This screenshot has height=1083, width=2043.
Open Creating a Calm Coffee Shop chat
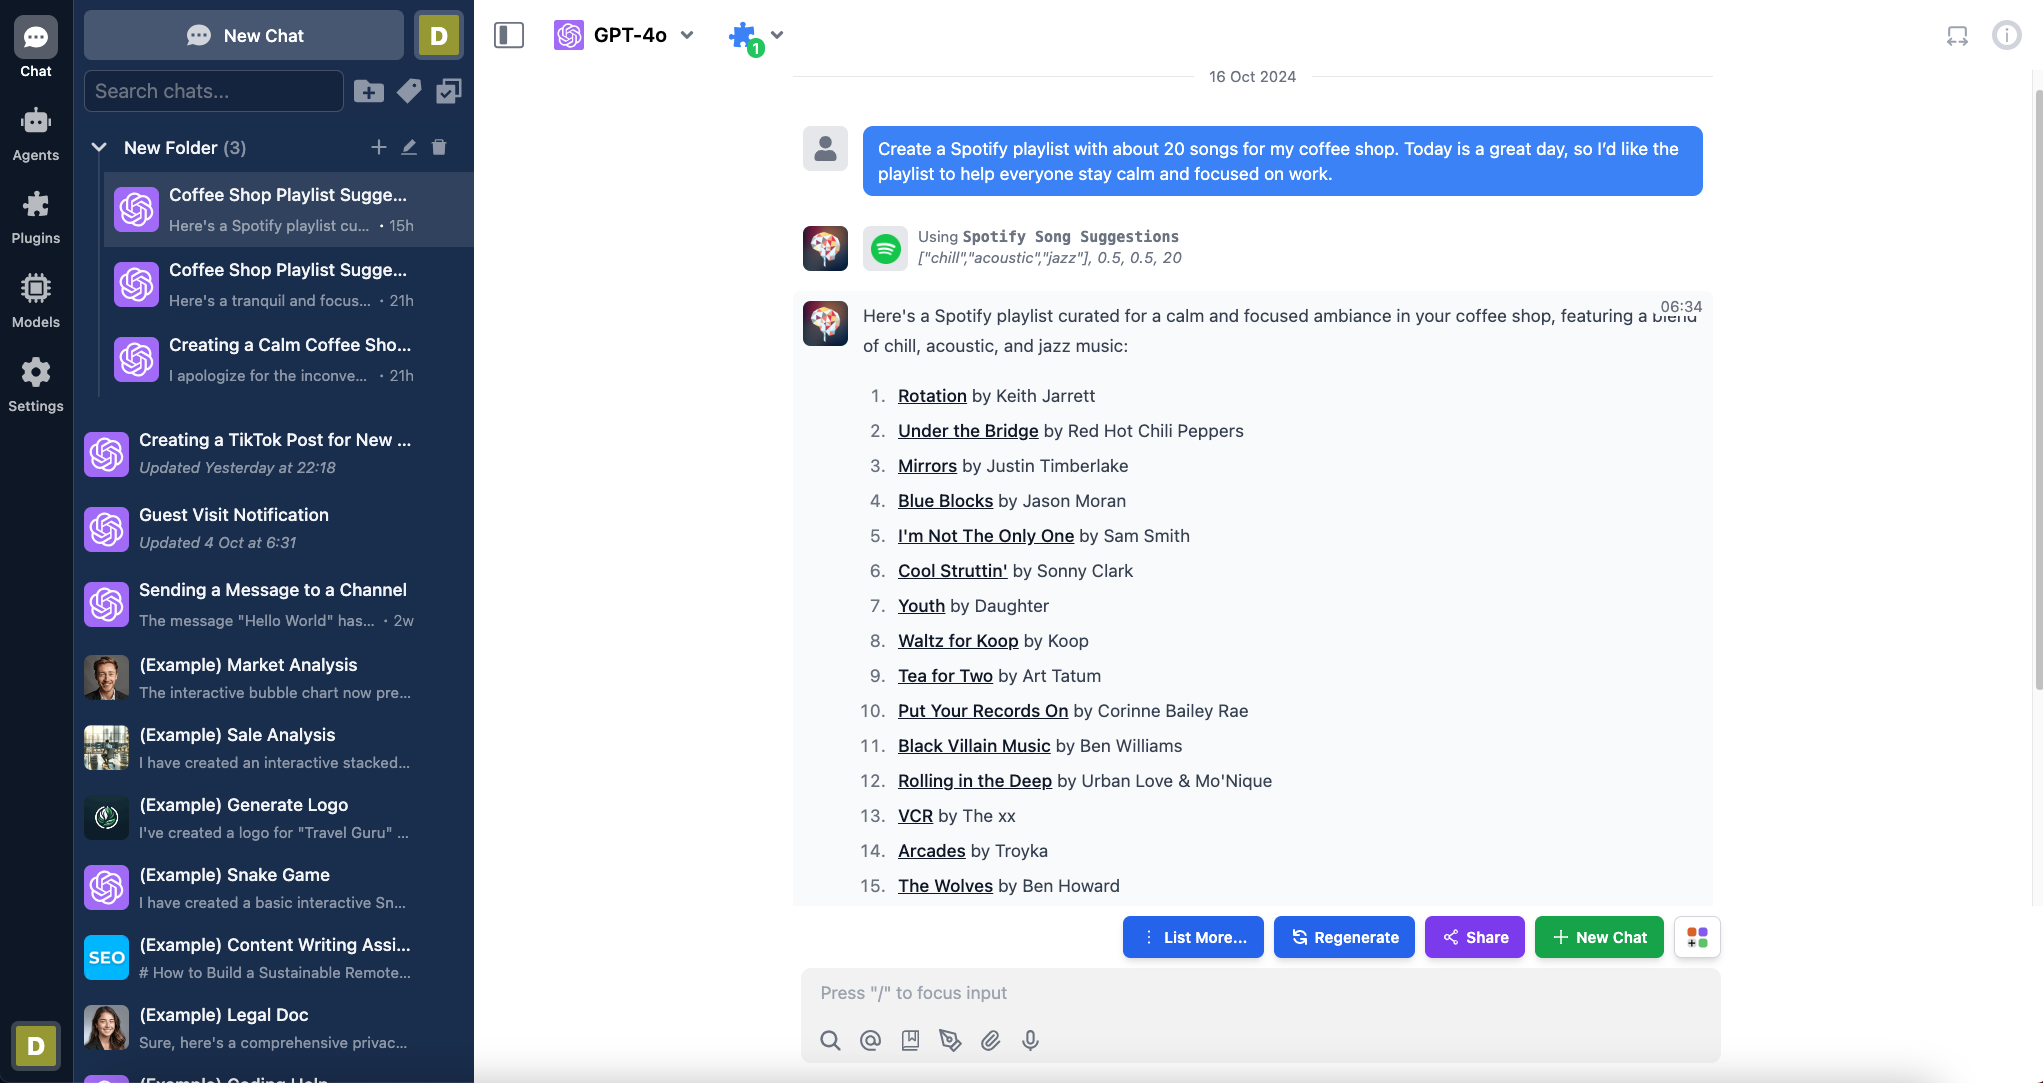(288, 360)
